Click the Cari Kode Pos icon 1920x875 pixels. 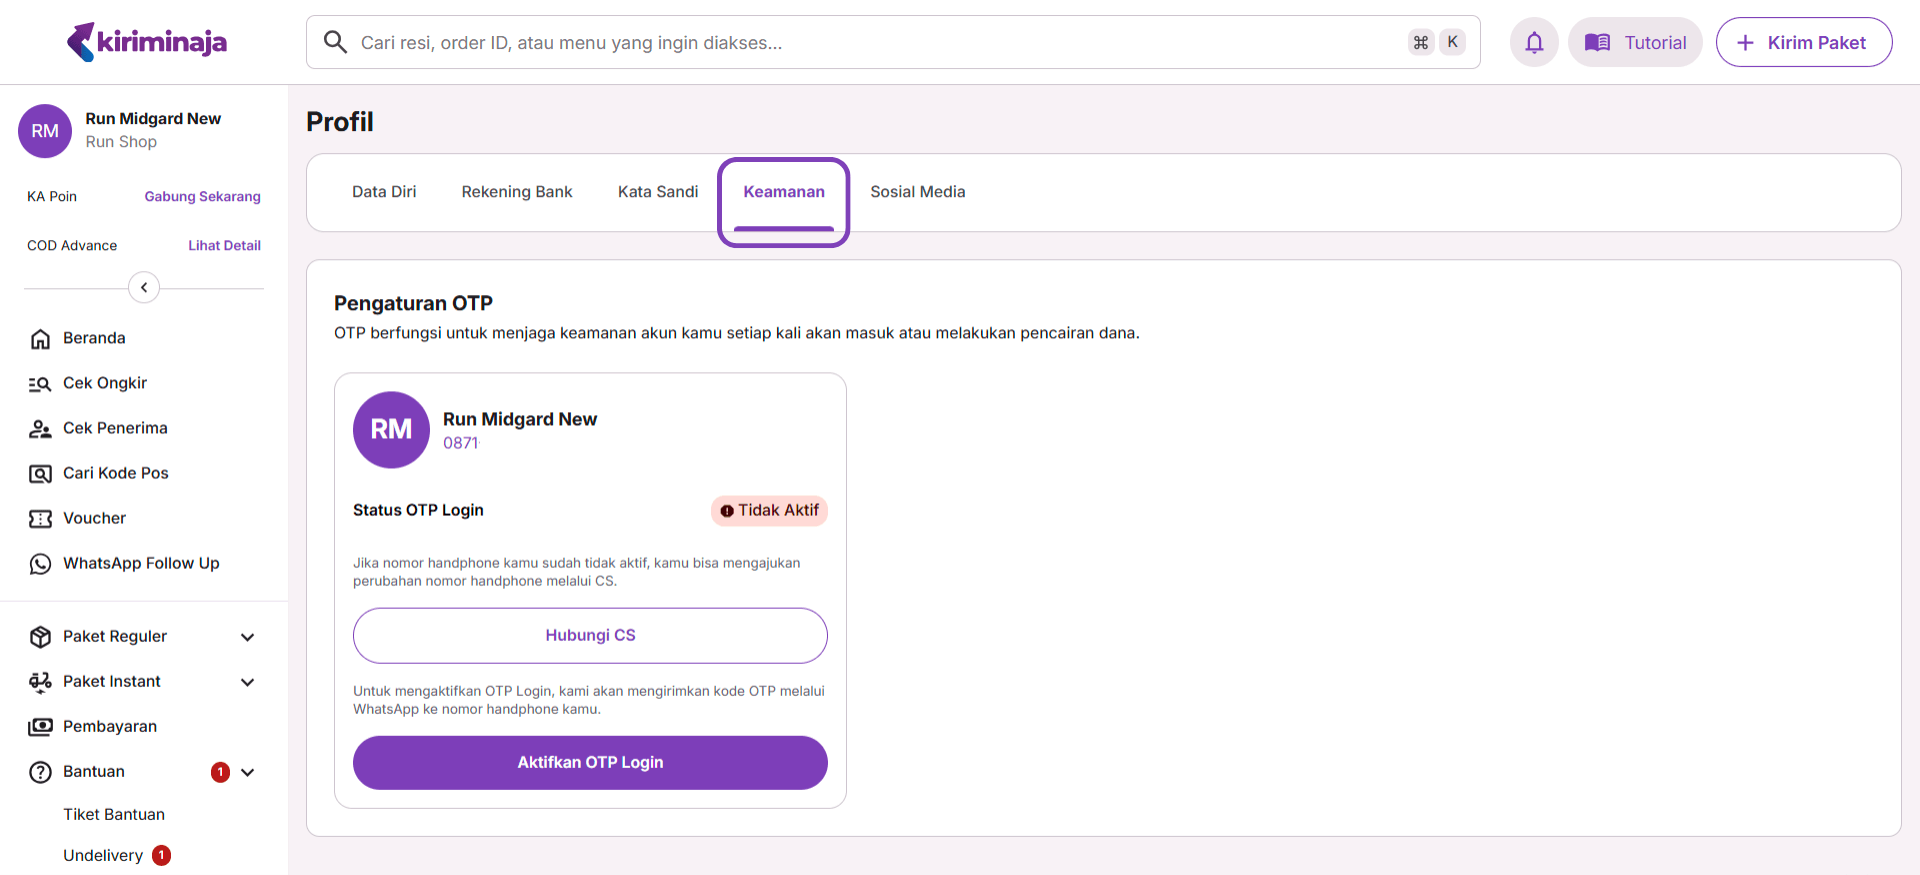pyautogui.click(x=40, y=474)
